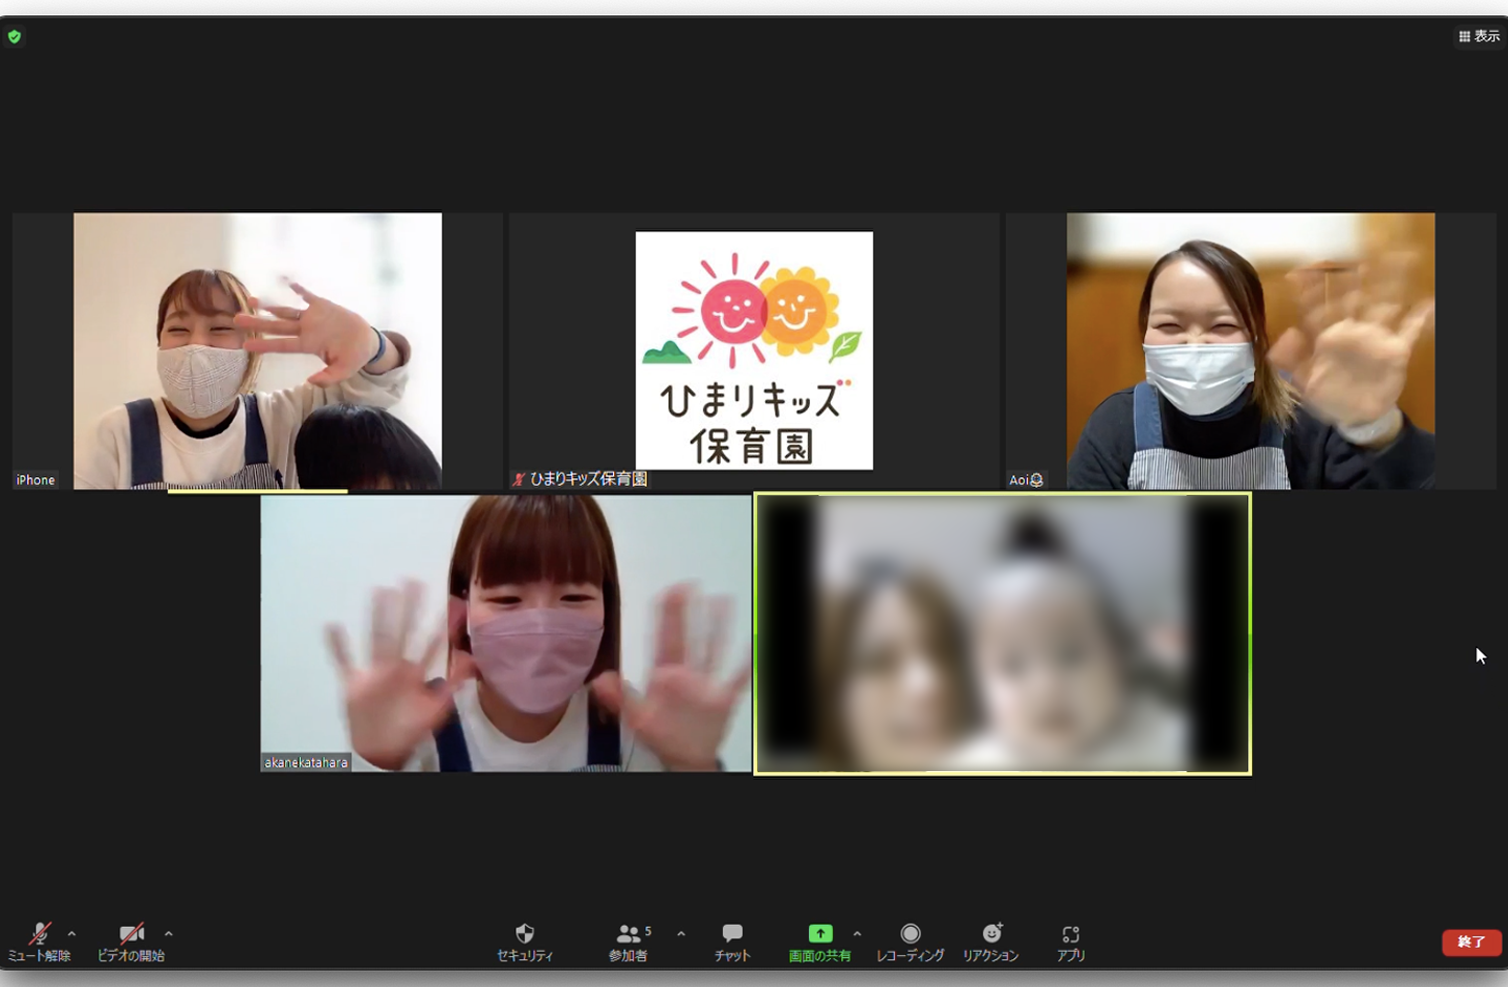Viewport: 1508px width, 987px height.
Task: Change layout with the 表示 view button
Action: 1479,36
